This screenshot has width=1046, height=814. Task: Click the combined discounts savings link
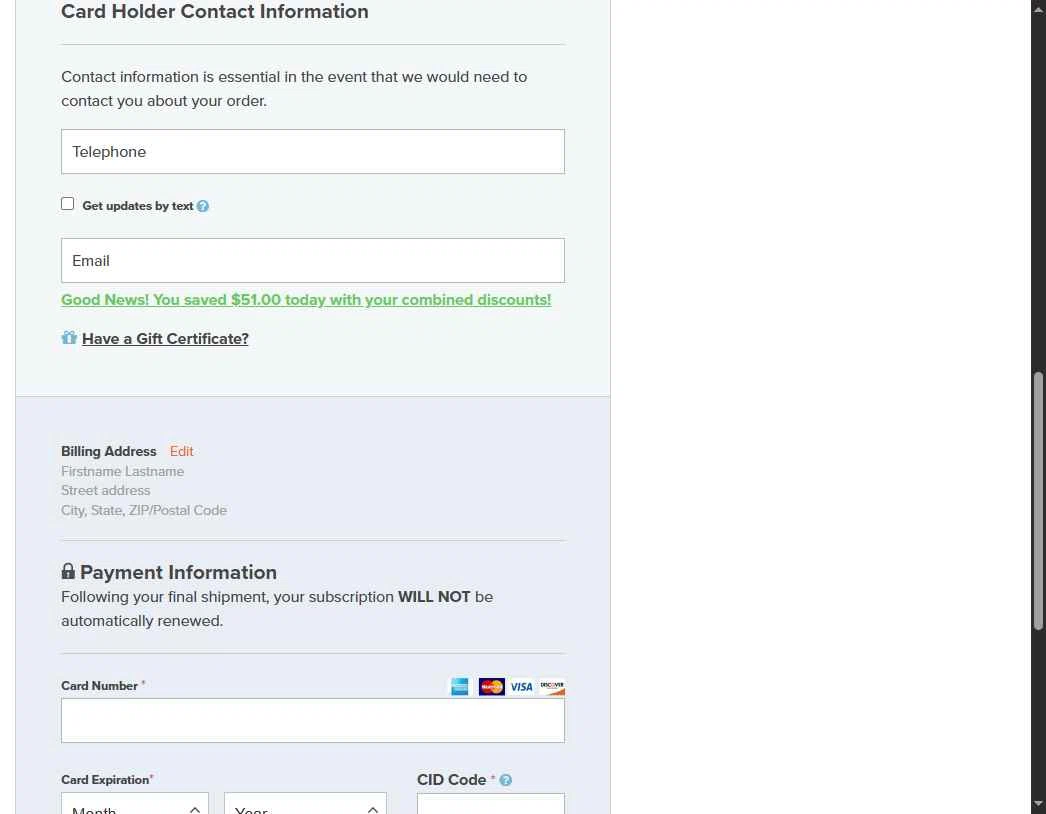tap(306, 300)
